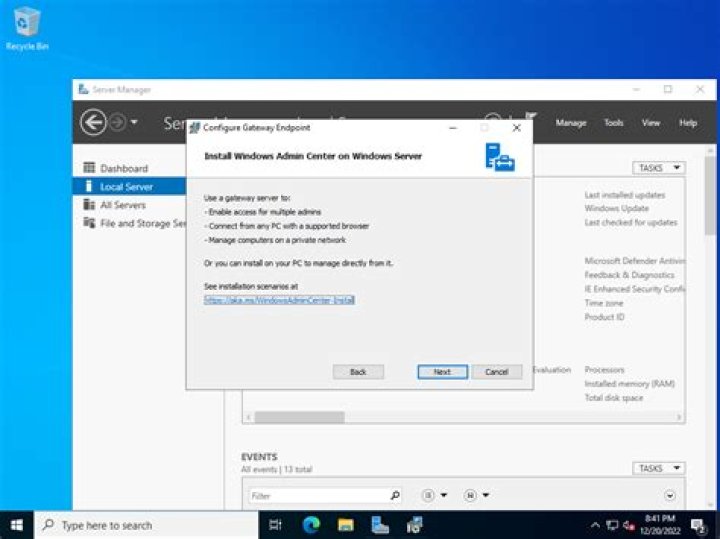Click the installer taskbar icon
720x539 pixels.
414,525
